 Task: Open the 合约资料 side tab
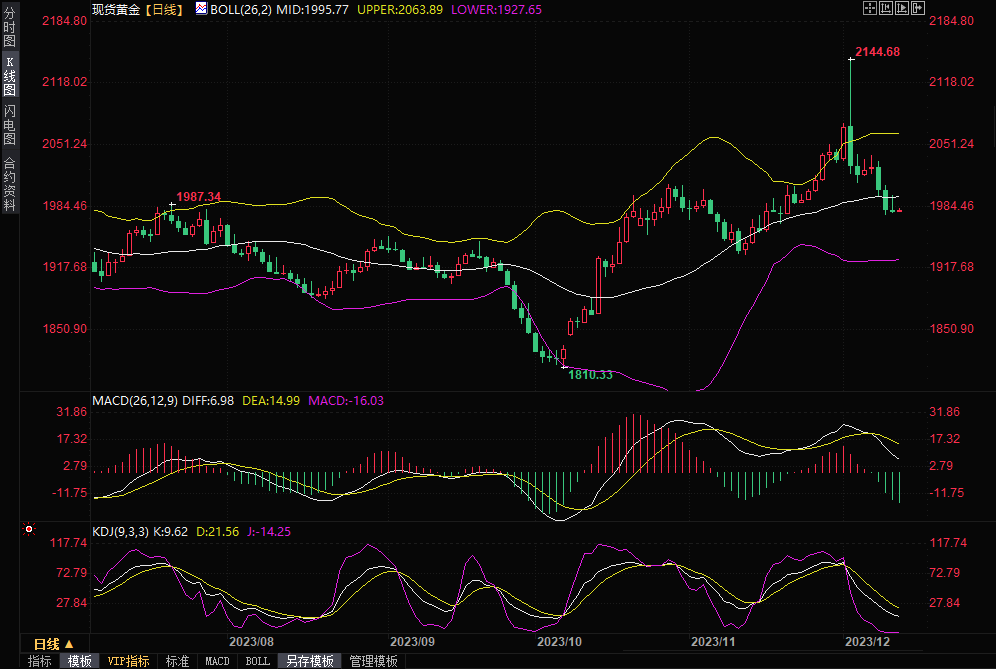coord(9,183)
